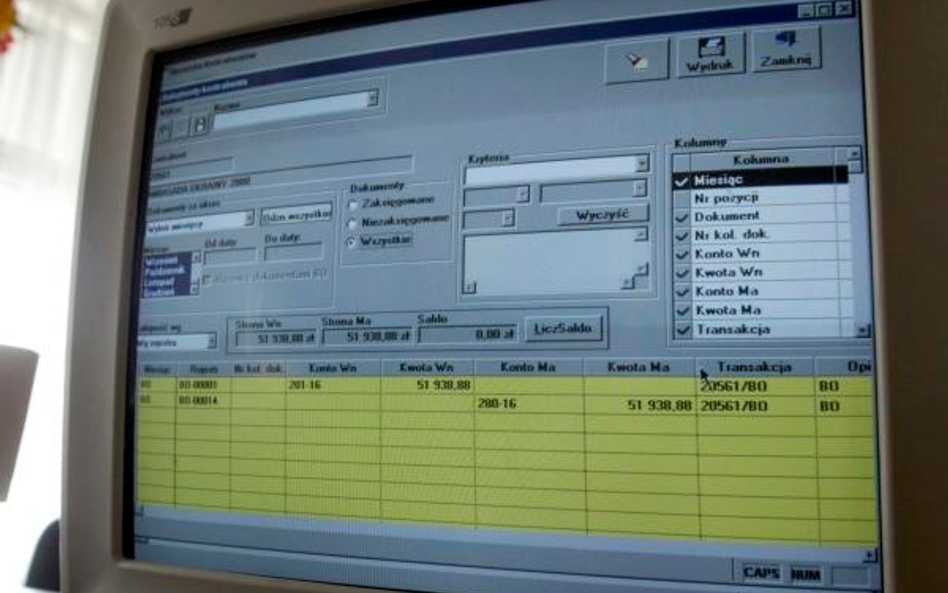Open the Kryteria dropdown list
The image size is (948, 593).
641,163
